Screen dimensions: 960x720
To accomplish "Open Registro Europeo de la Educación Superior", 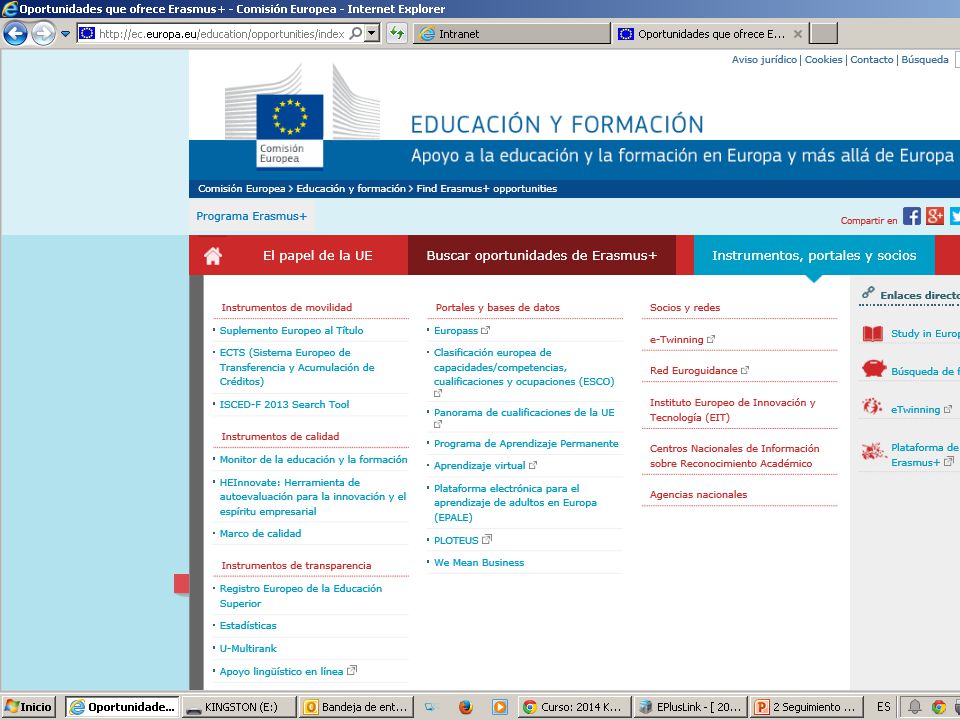I will tap(301, 596).
